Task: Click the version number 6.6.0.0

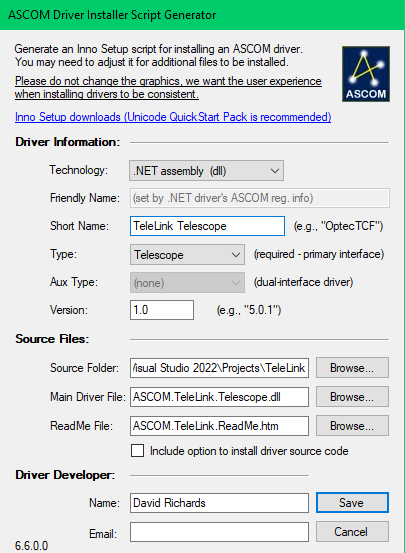Action: (31, 546)
